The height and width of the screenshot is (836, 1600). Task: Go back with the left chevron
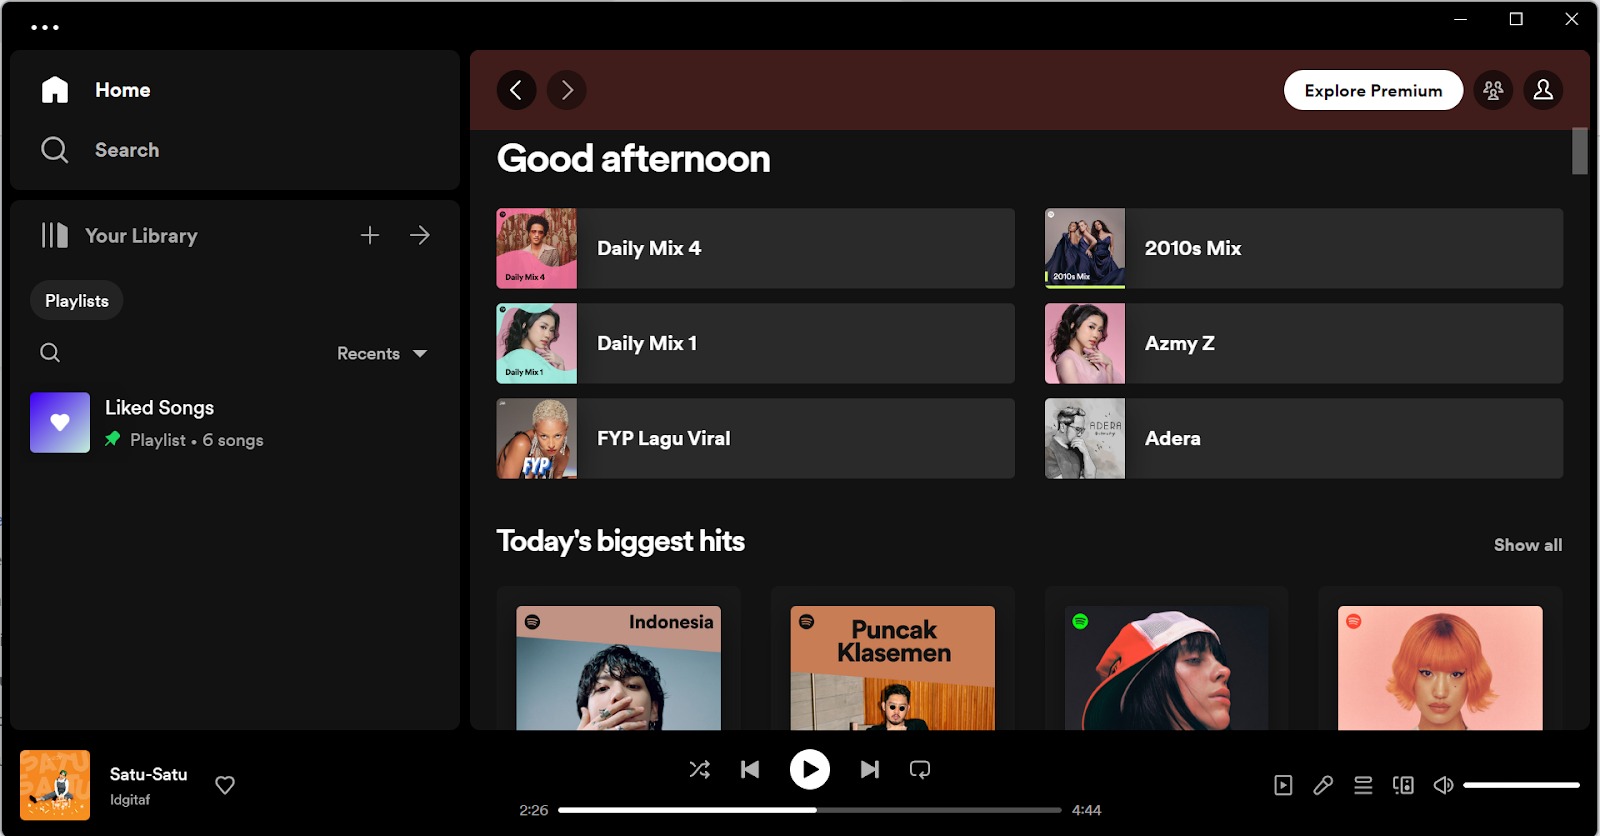click(x=516, y=90)
